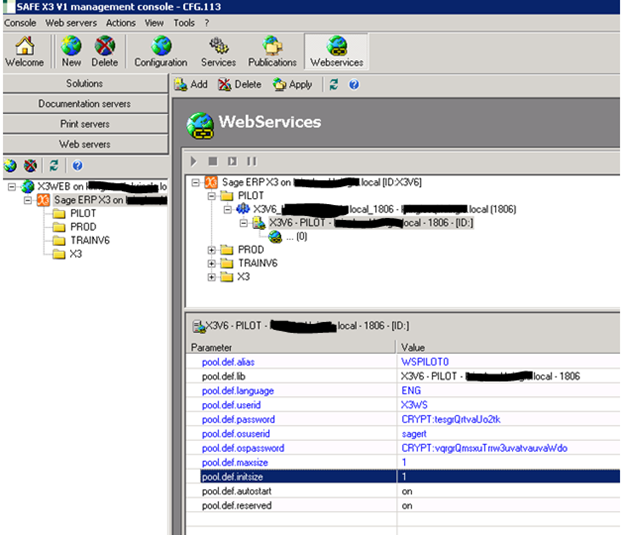Select the X3 folder in left tree
Image resolution: width=624 pixels, height=535 pixels.
[x=75, y=254]
